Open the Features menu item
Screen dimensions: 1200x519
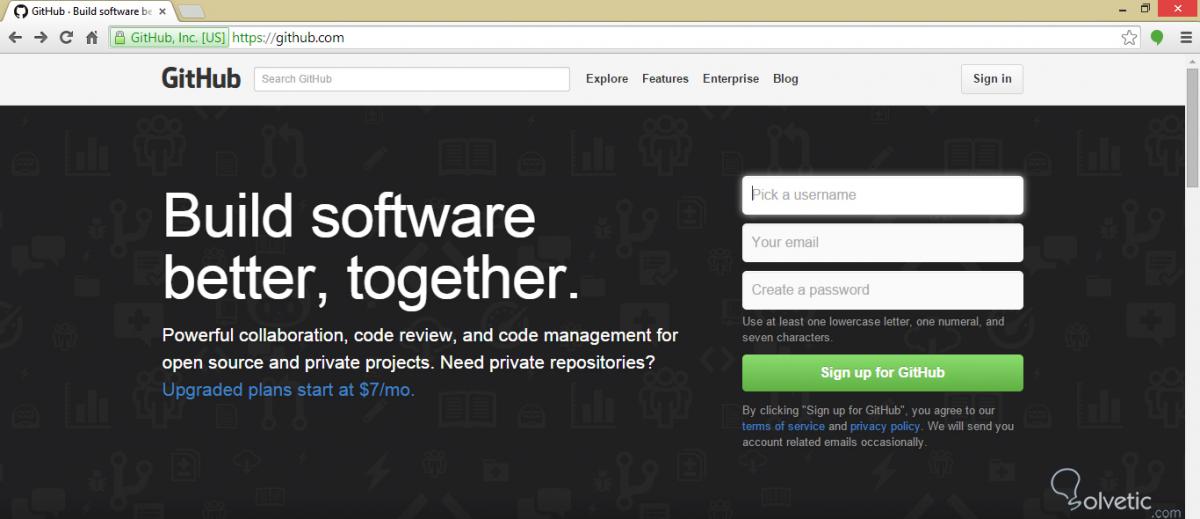pyautogui.click(x=665, y=79)
